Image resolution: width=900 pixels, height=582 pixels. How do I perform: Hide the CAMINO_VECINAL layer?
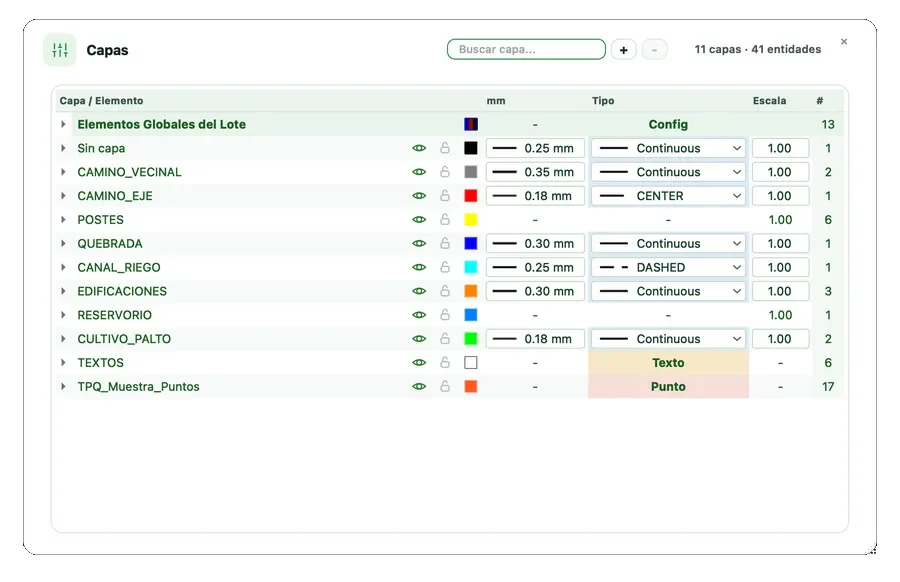point(419,172)
